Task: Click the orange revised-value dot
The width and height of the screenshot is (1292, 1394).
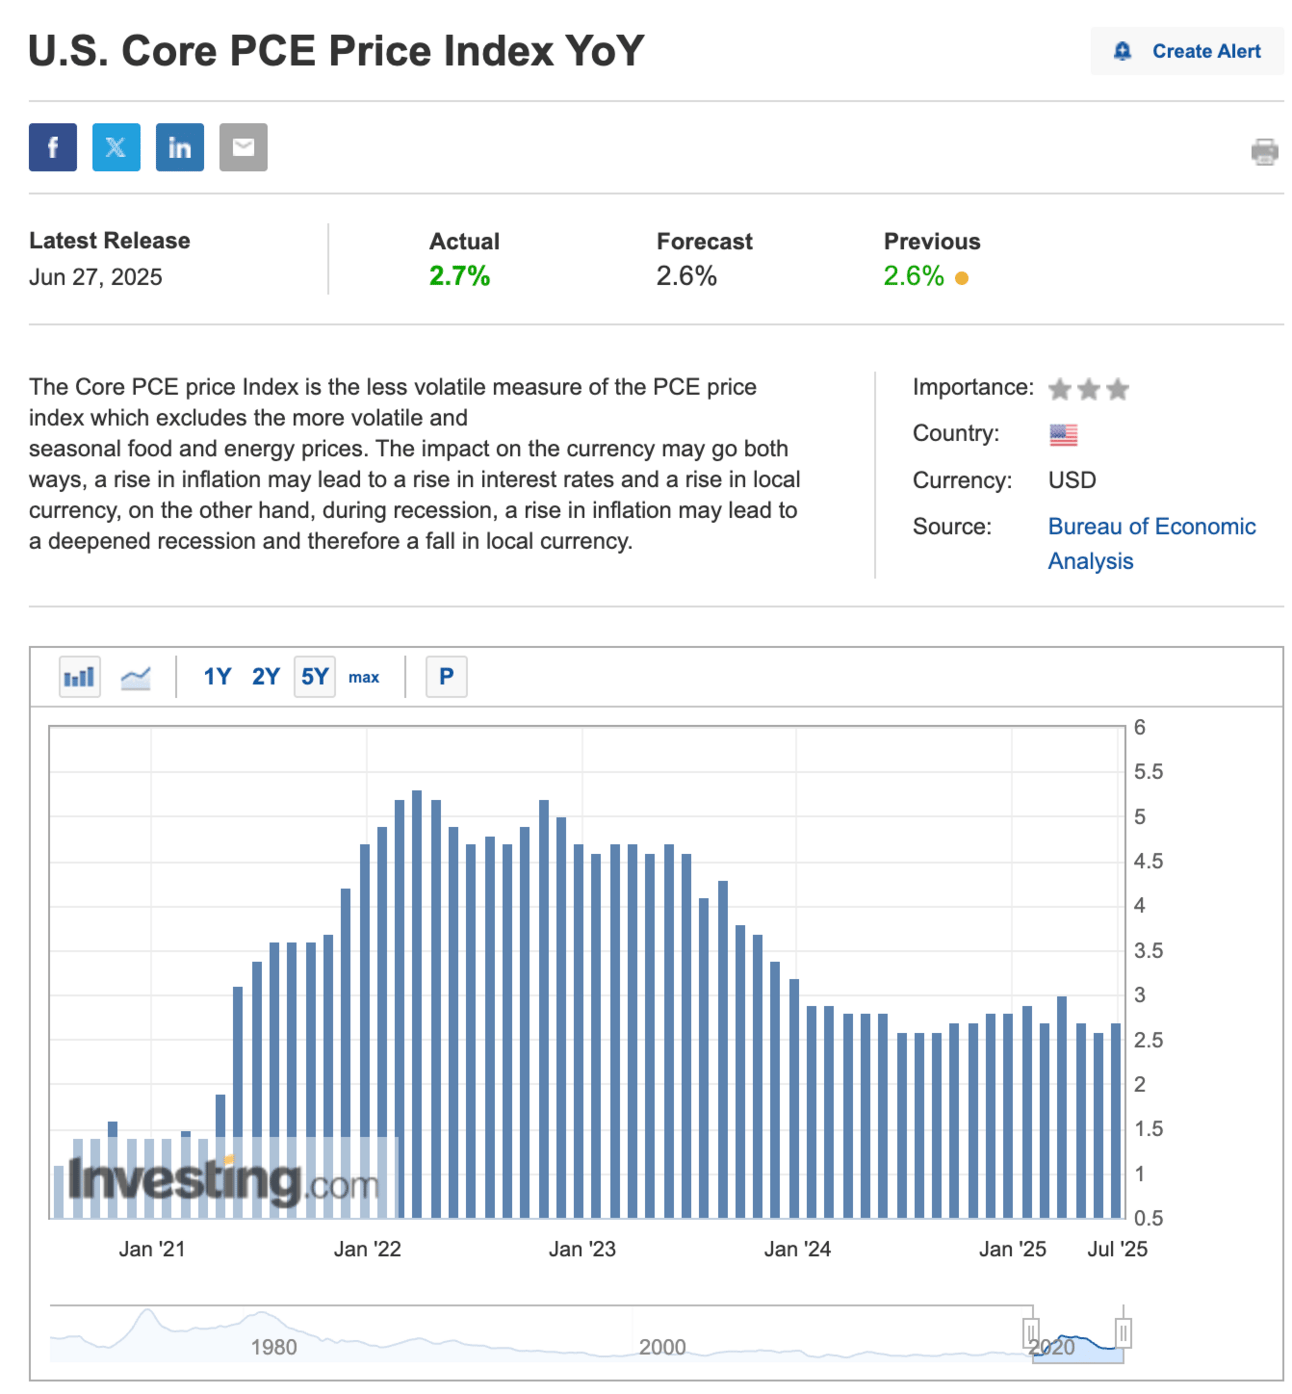Action: pos(961,278)
